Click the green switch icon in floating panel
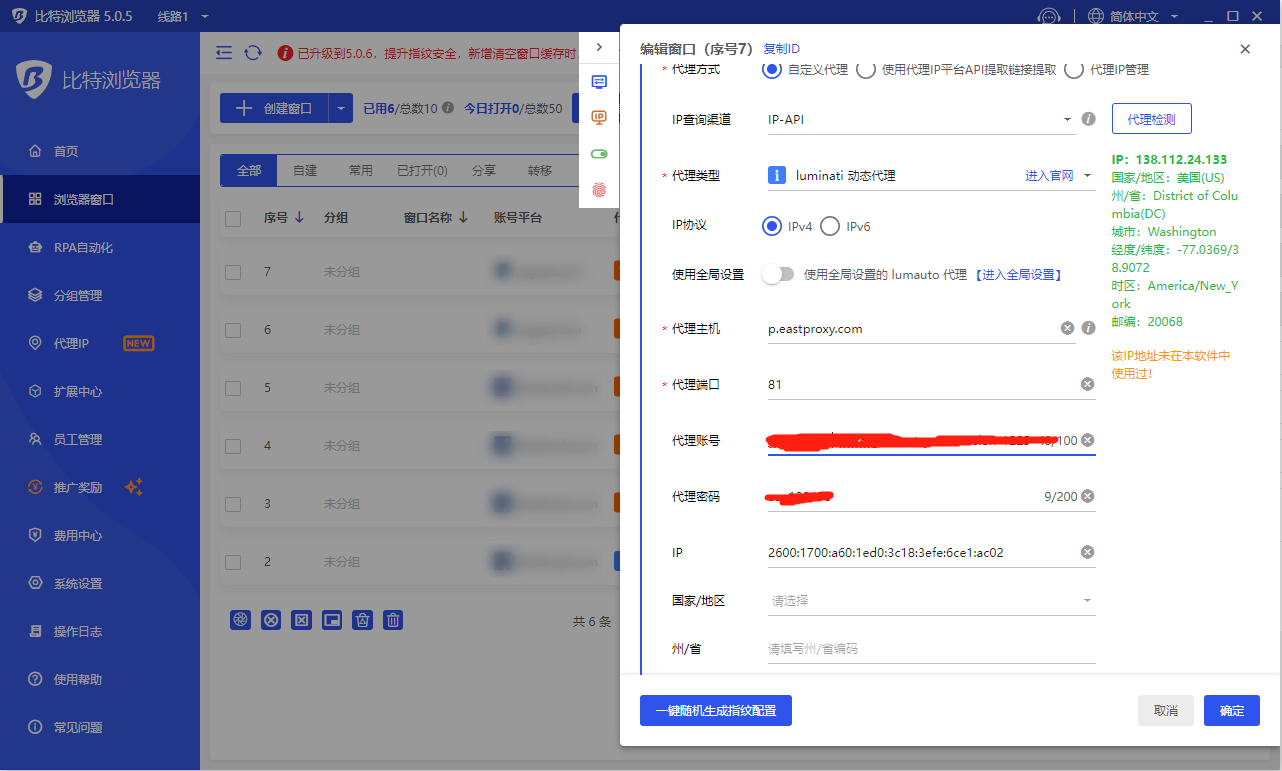This screenshot has width=1282, height=771. coord(599,154)
